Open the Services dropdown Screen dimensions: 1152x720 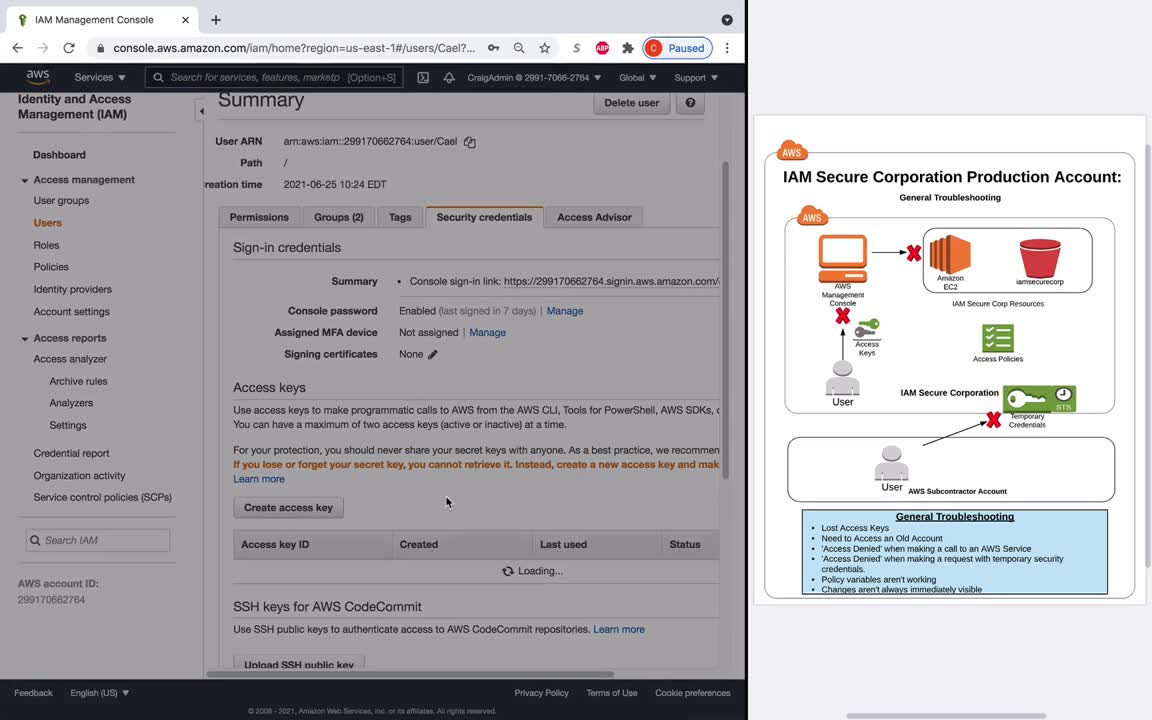pyautogui.click(x=99, y=77)
